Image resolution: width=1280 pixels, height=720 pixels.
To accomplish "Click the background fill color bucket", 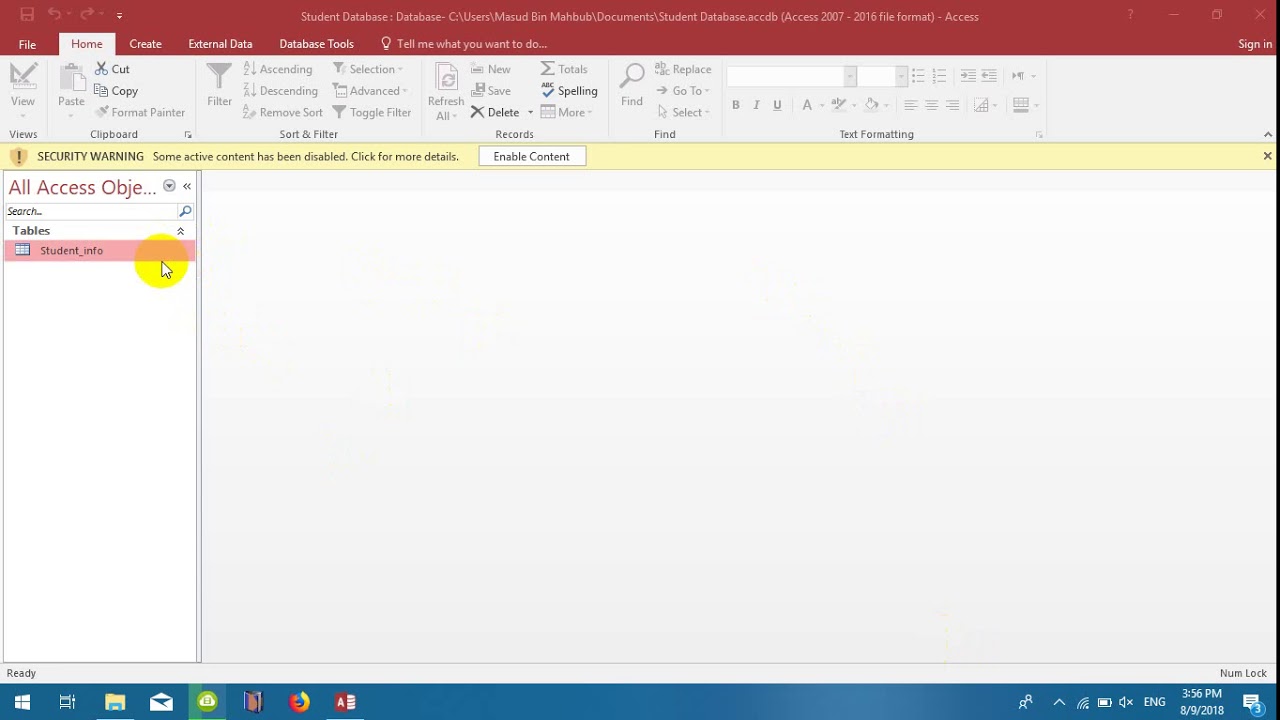I will 871,105.
